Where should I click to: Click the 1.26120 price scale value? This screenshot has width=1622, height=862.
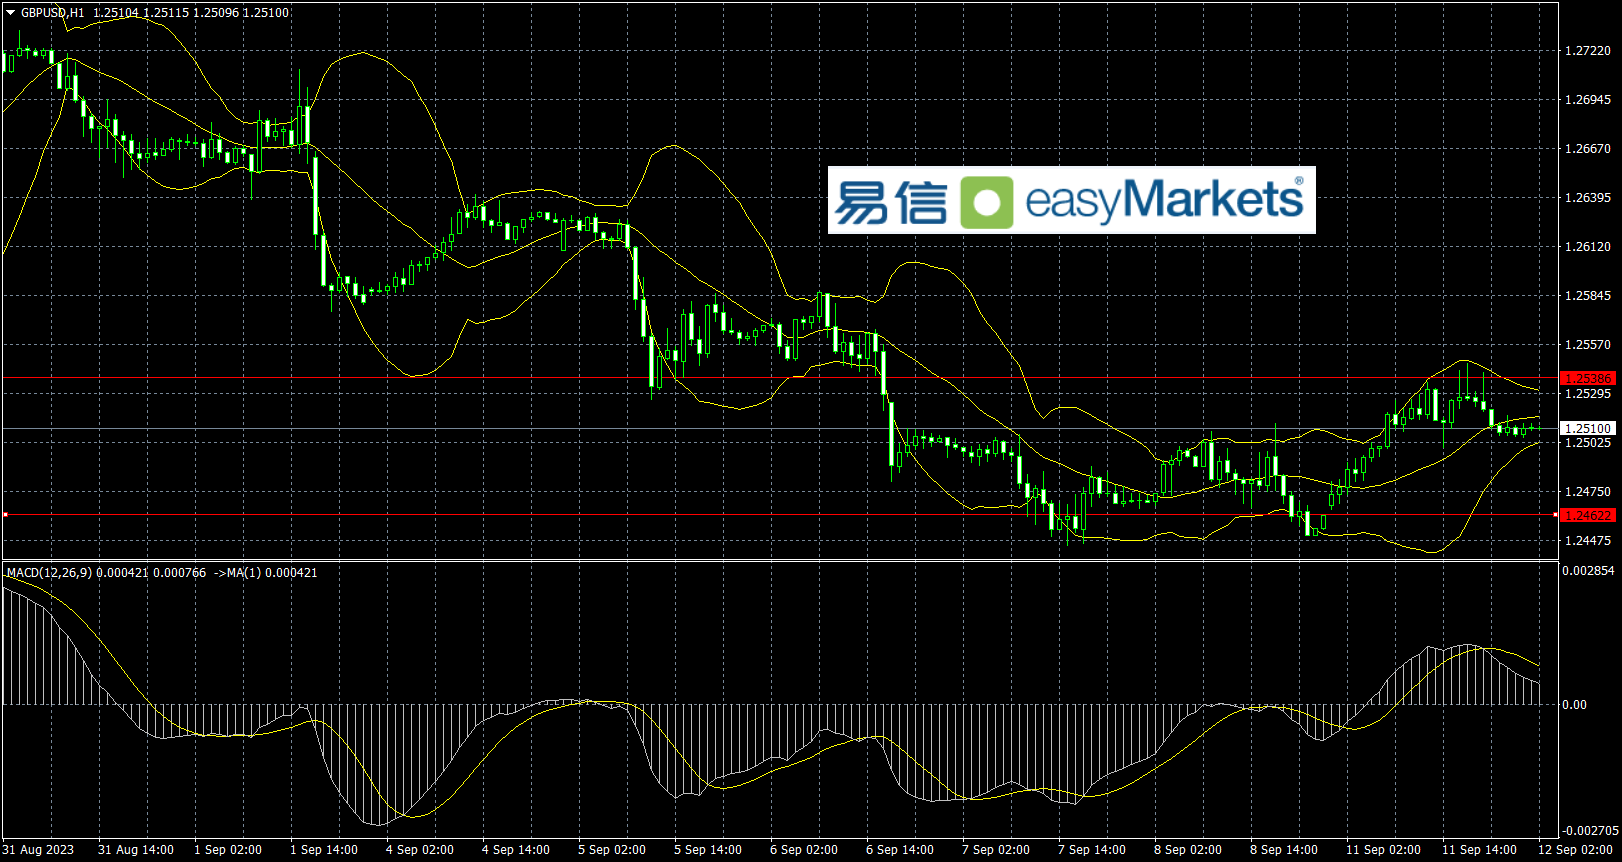[1588, 247]
